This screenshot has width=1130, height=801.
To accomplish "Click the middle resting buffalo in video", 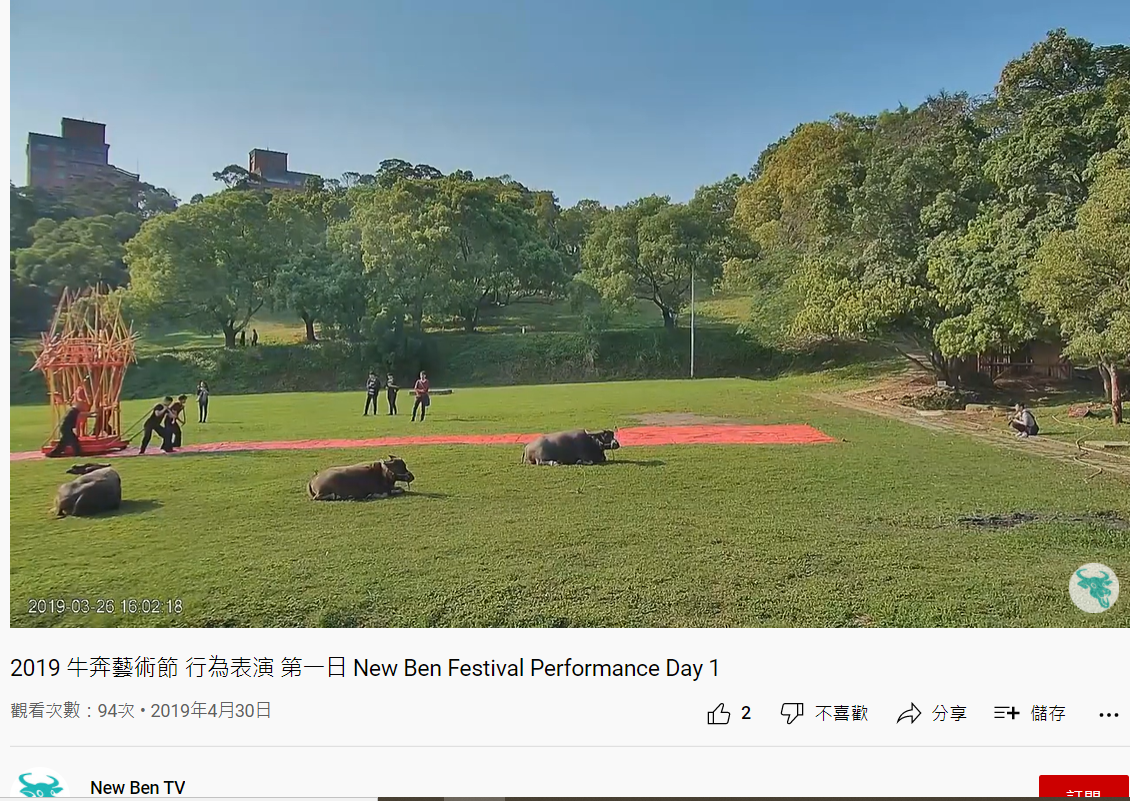I will pyautogui.click(x=360, y=479).
